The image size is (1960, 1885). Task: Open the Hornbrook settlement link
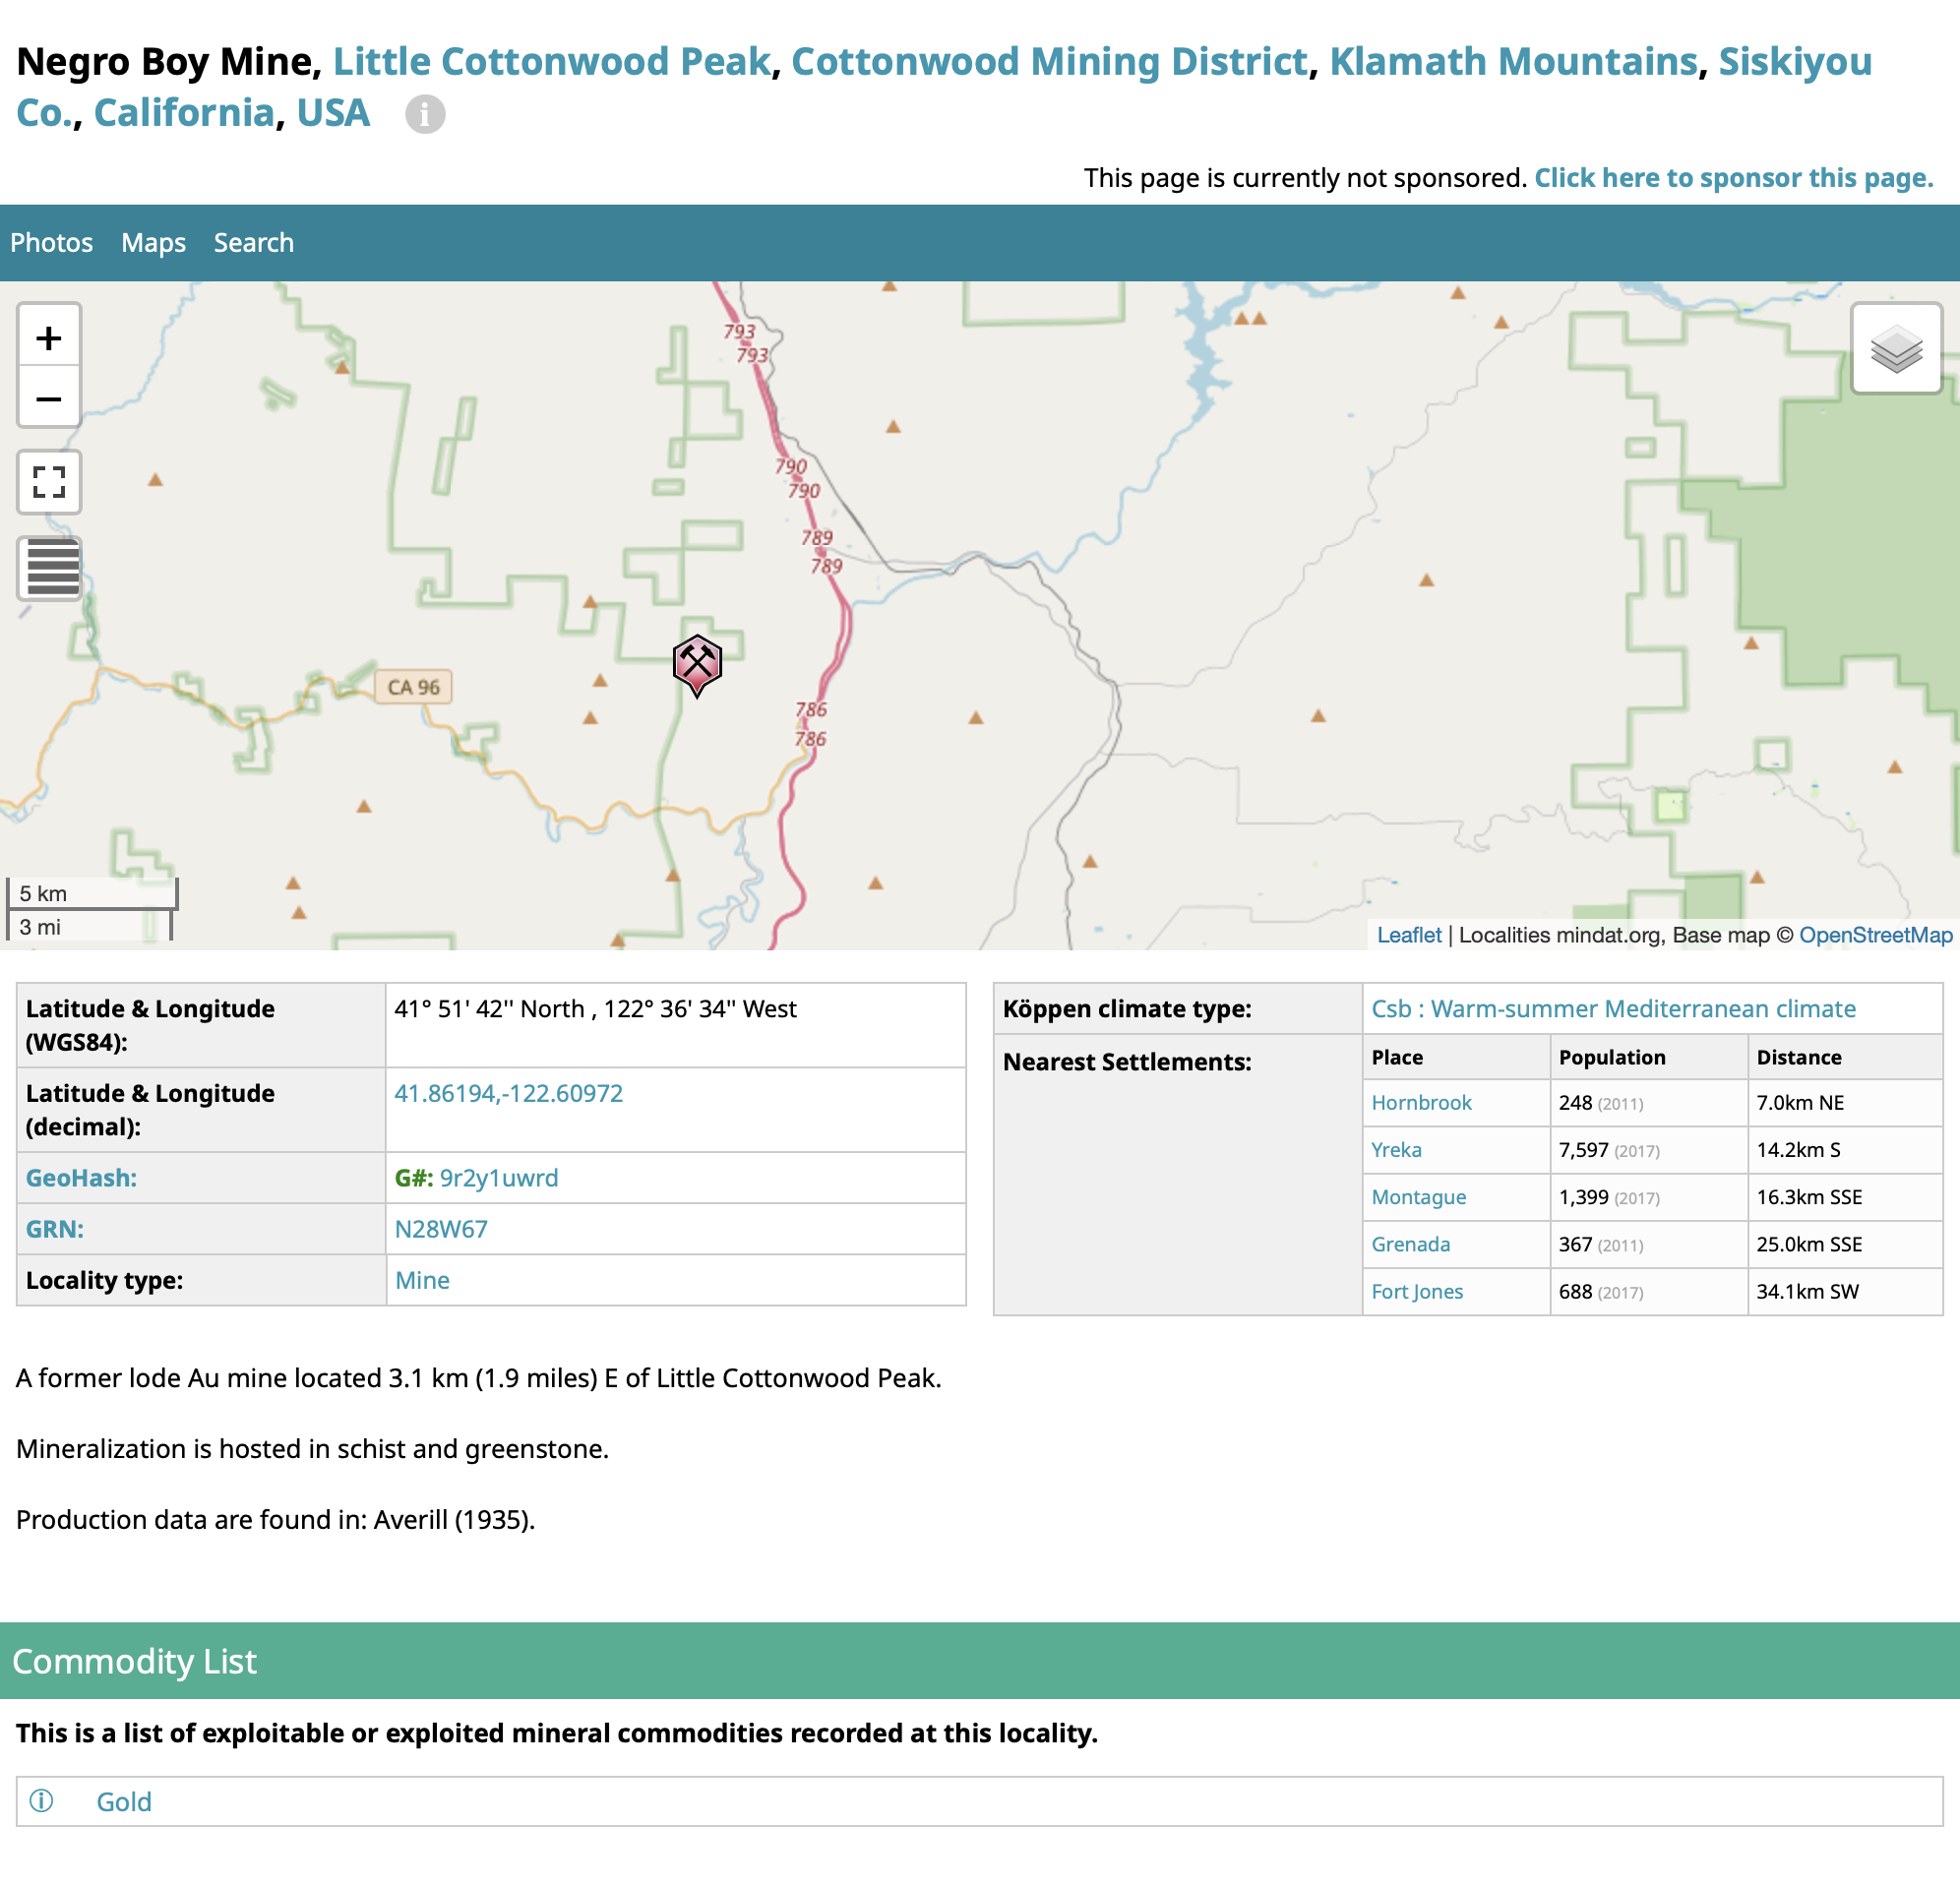point(1421,1102)
